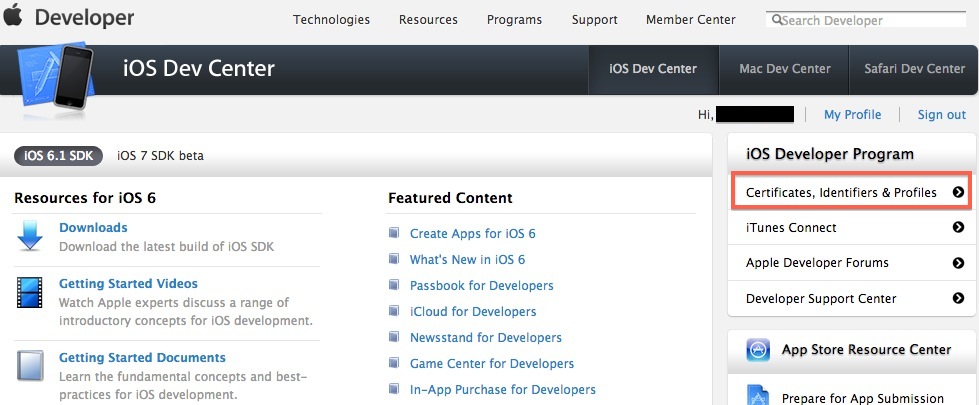979x405 pixels.
Task: Click the Prepare for App Submission icon
Action: 758,396
